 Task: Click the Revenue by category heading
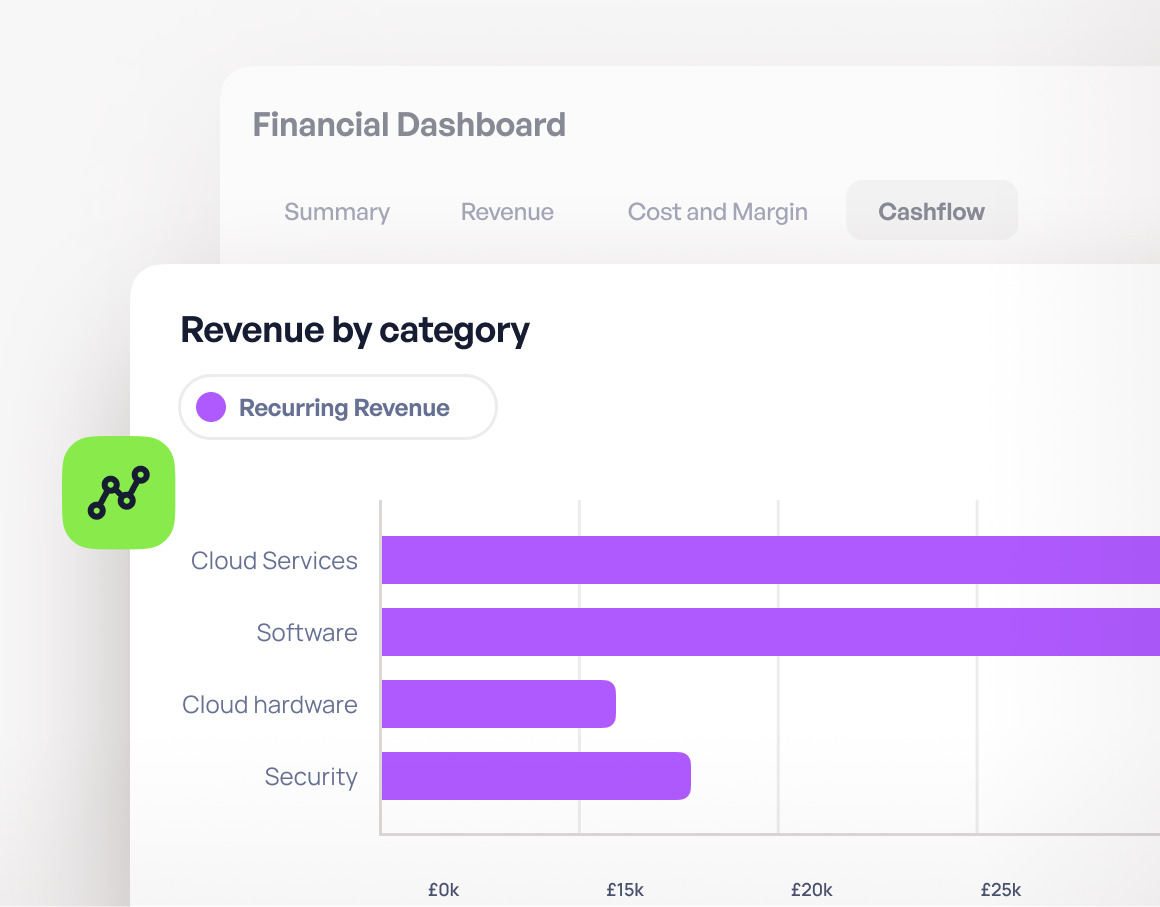355,330
